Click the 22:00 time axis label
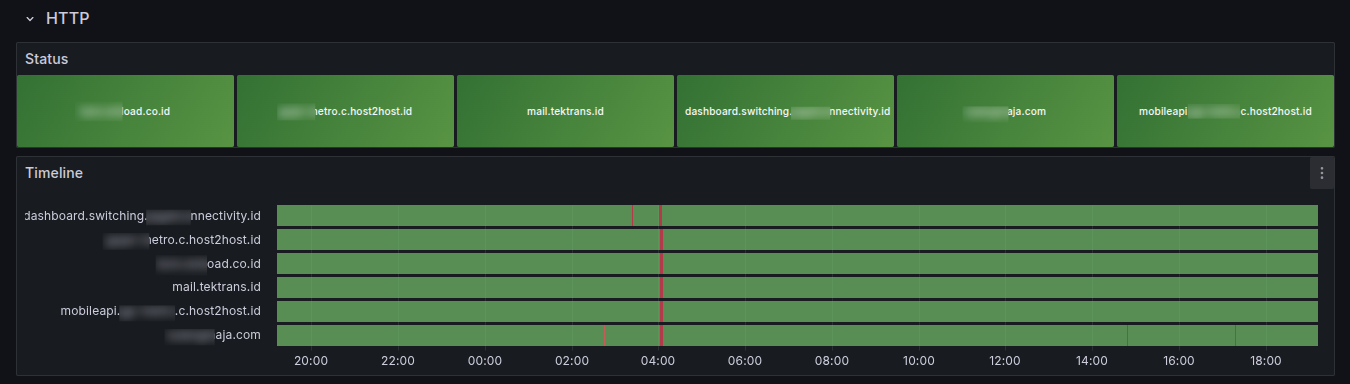Viewport: 1350px width, 384px height. (398, 361)
